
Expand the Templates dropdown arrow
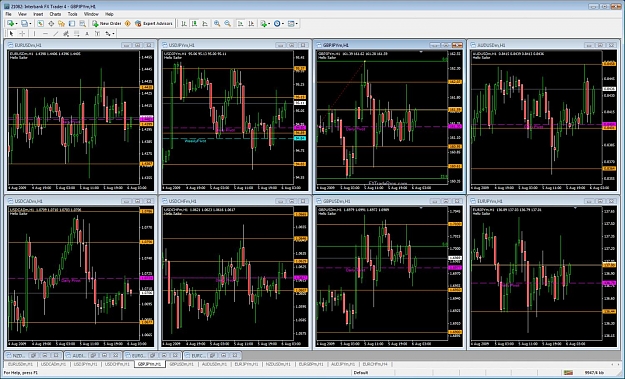[x=297, y=24]
